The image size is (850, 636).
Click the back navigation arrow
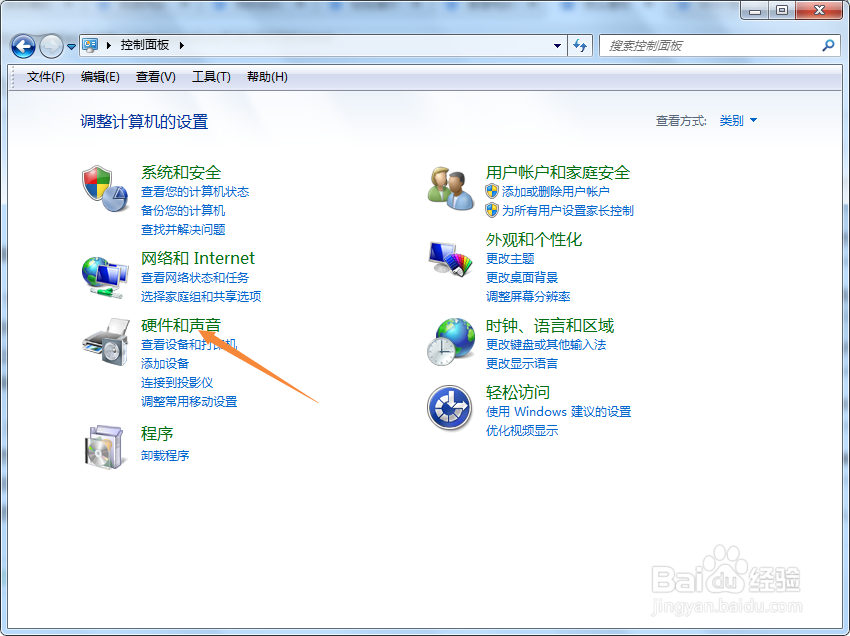22,46
